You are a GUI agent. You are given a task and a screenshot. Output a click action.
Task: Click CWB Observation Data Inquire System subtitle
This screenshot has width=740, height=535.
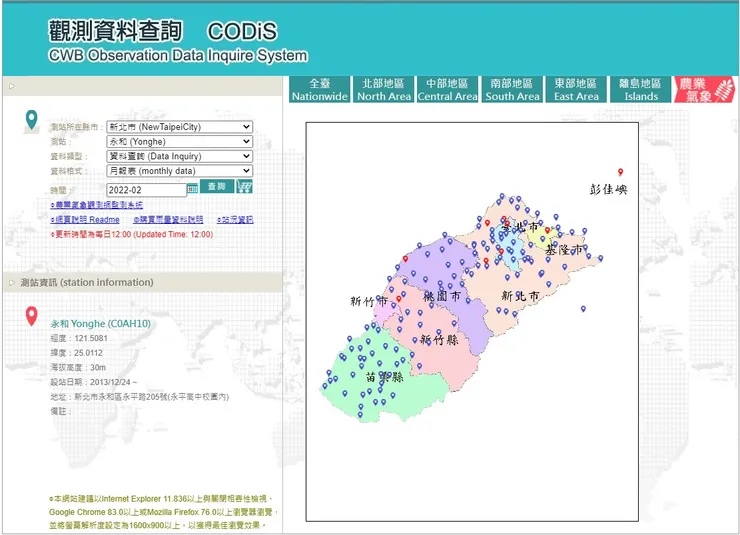pos(178,56)
